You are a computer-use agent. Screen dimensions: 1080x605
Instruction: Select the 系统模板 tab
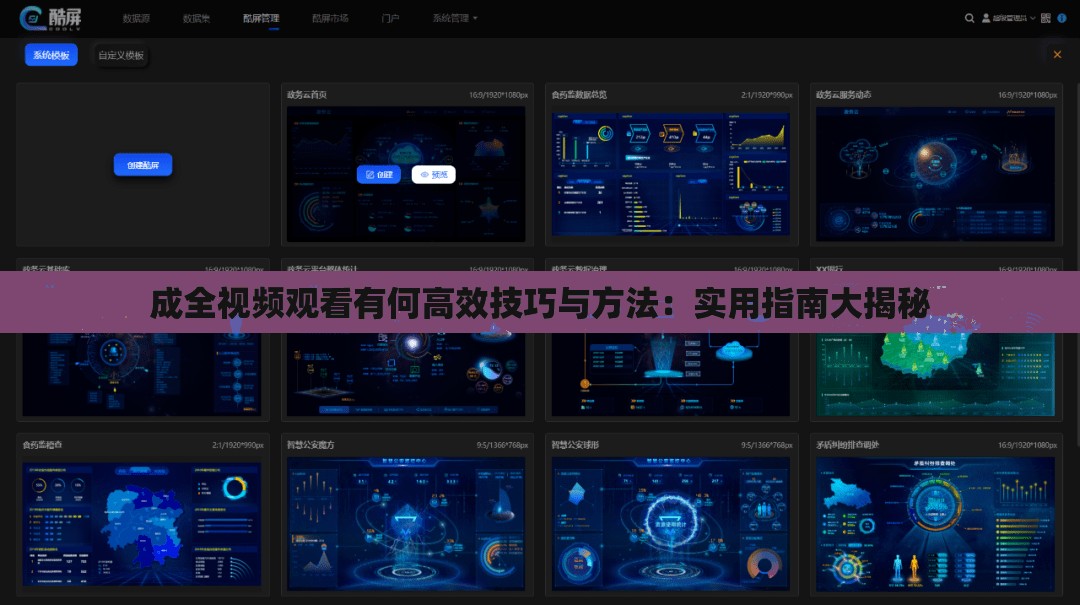tap(51, 55)
